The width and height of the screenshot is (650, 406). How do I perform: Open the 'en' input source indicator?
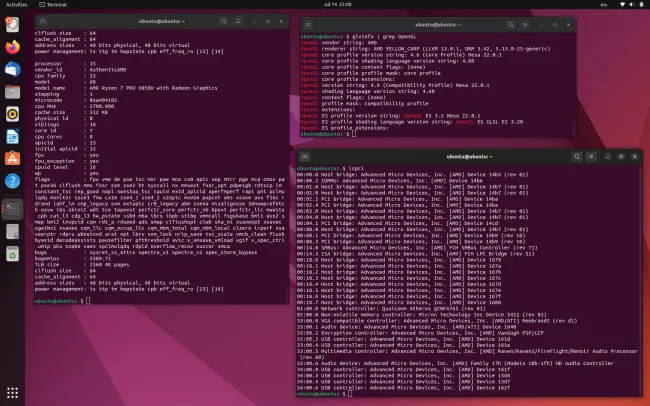[604, 5]
